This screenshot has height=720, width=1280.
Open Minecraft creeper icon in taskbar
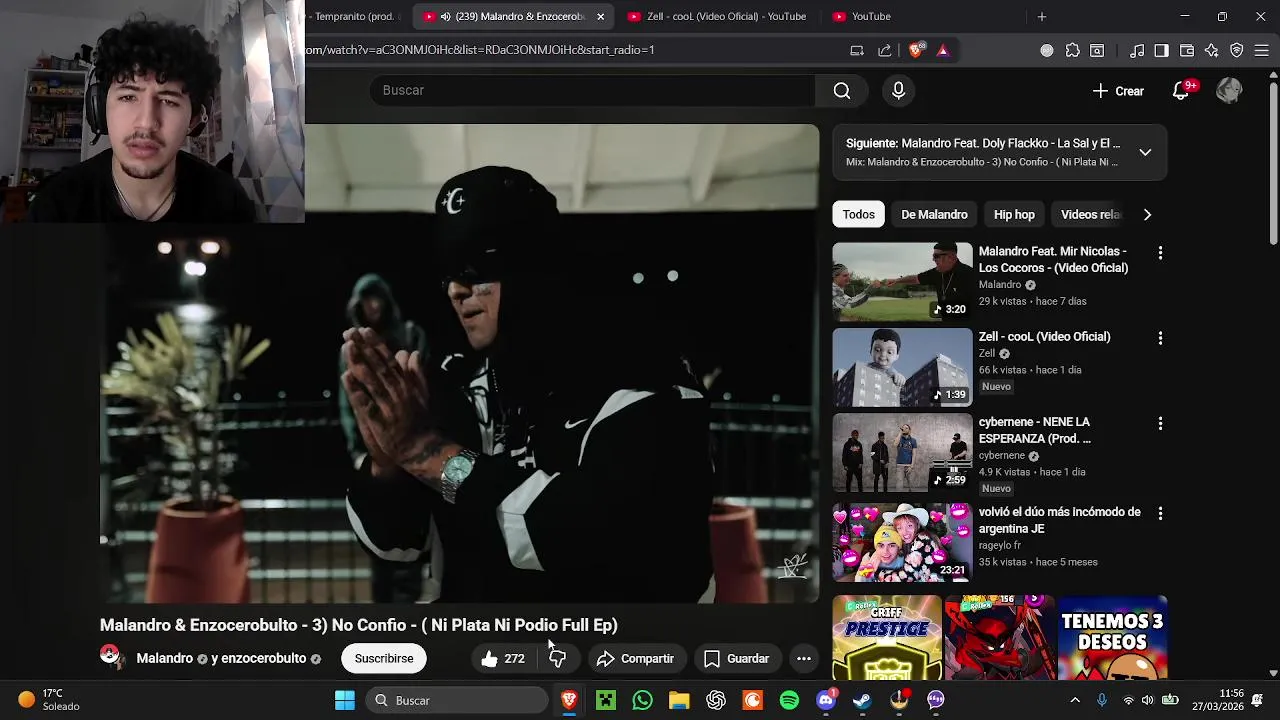pos(606,701)
